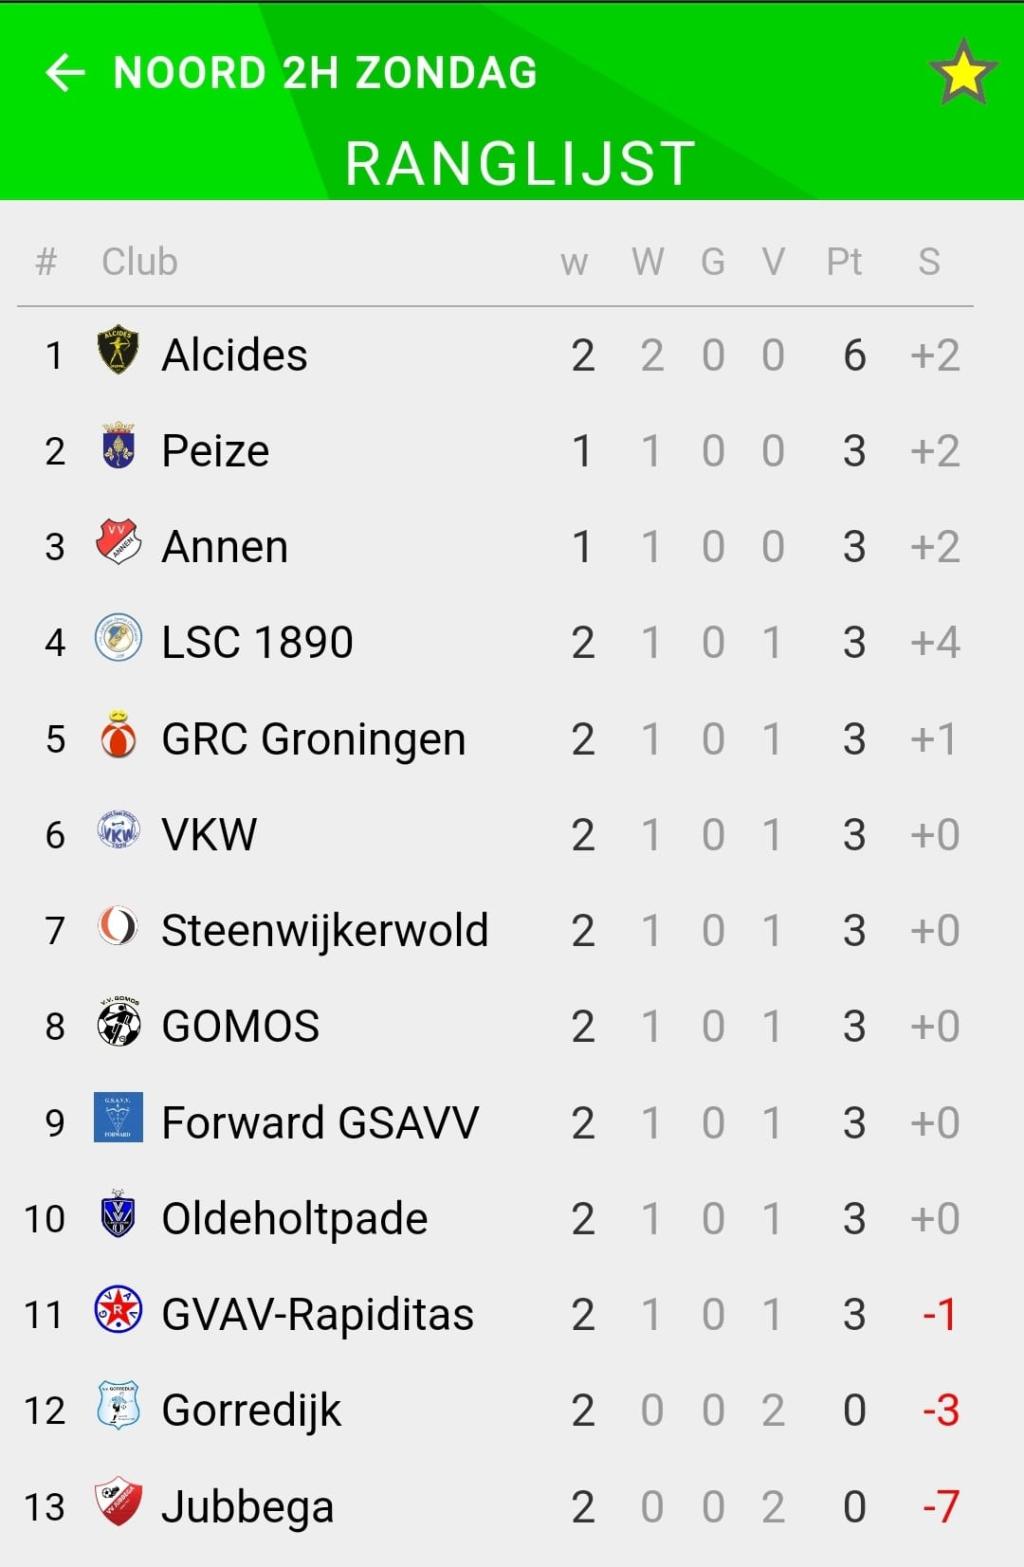Open the Alcides club logo
Image resolution: width=1024 pixels, height=1567 pixels.
[118, 351]
